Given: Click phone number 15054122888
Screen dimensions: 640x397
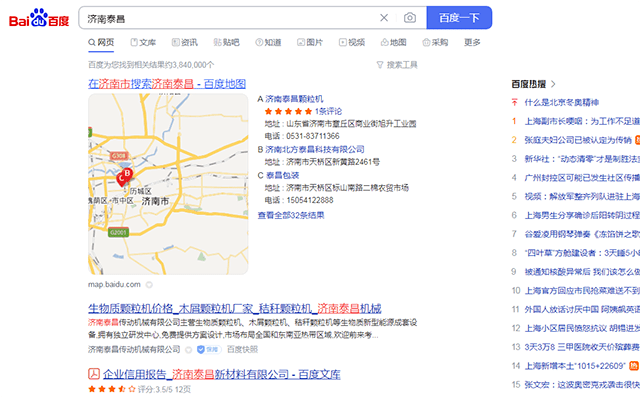Looking at the screenshot, I should point(310,200).
